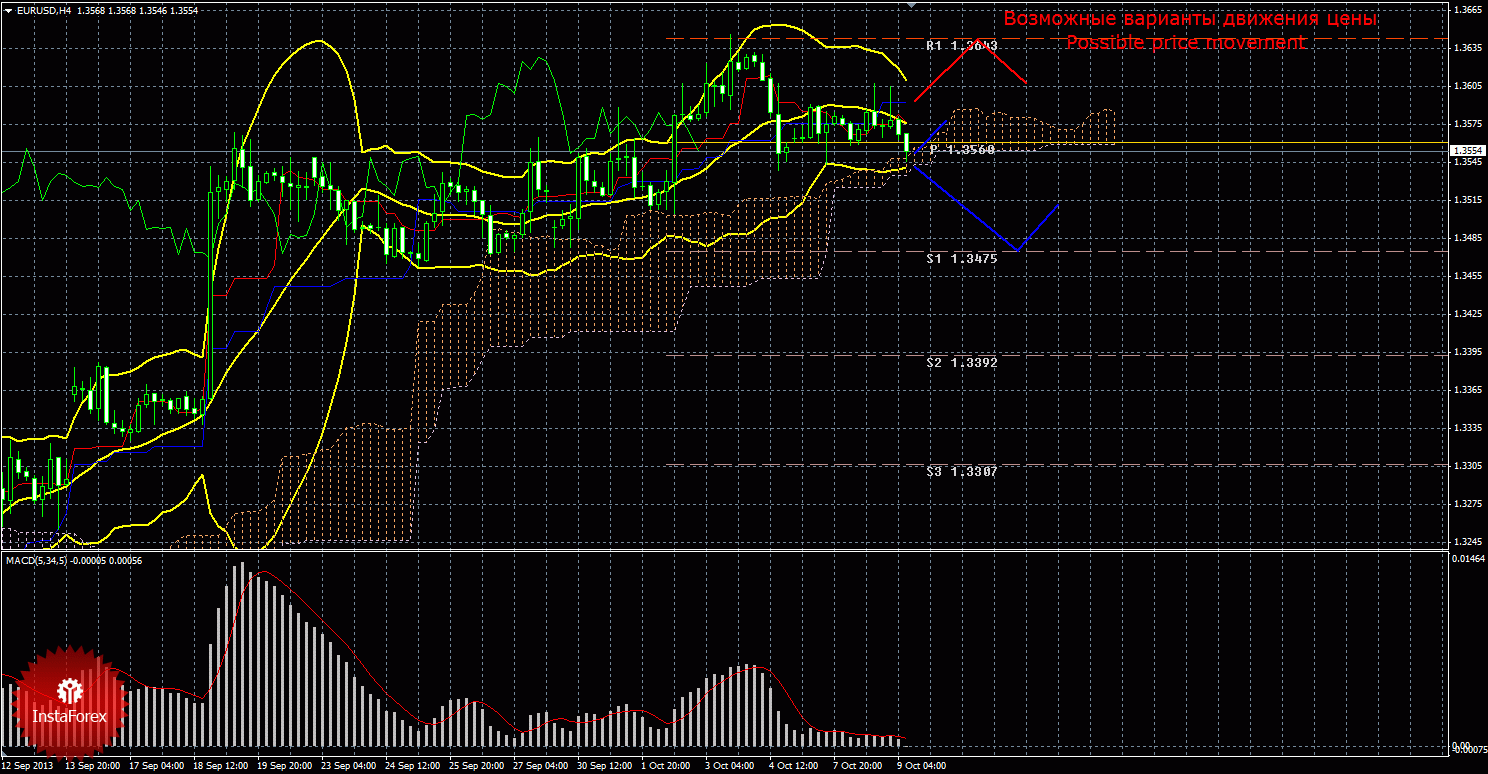Click the 1.3605 price scale value
Image resolution: width=1488 pixels, height=774 pixels.
(x=1466, y=86)
